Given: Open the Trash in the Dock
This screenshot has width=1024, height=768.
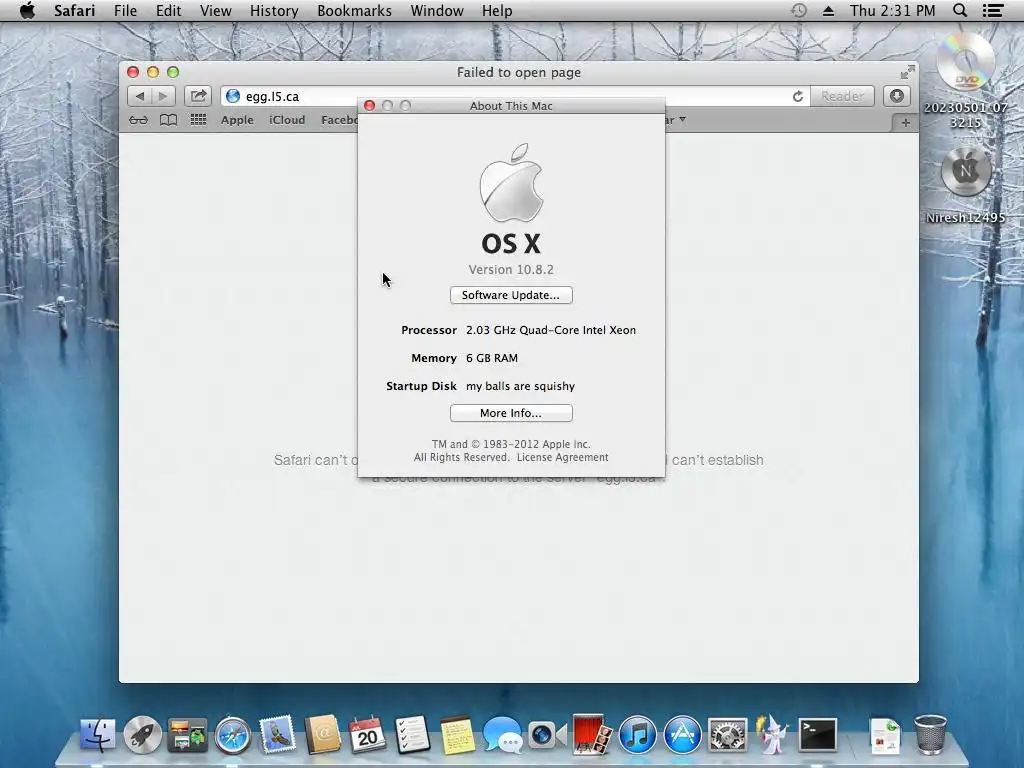Looking at the screenshot, I should tap(930, 734).
